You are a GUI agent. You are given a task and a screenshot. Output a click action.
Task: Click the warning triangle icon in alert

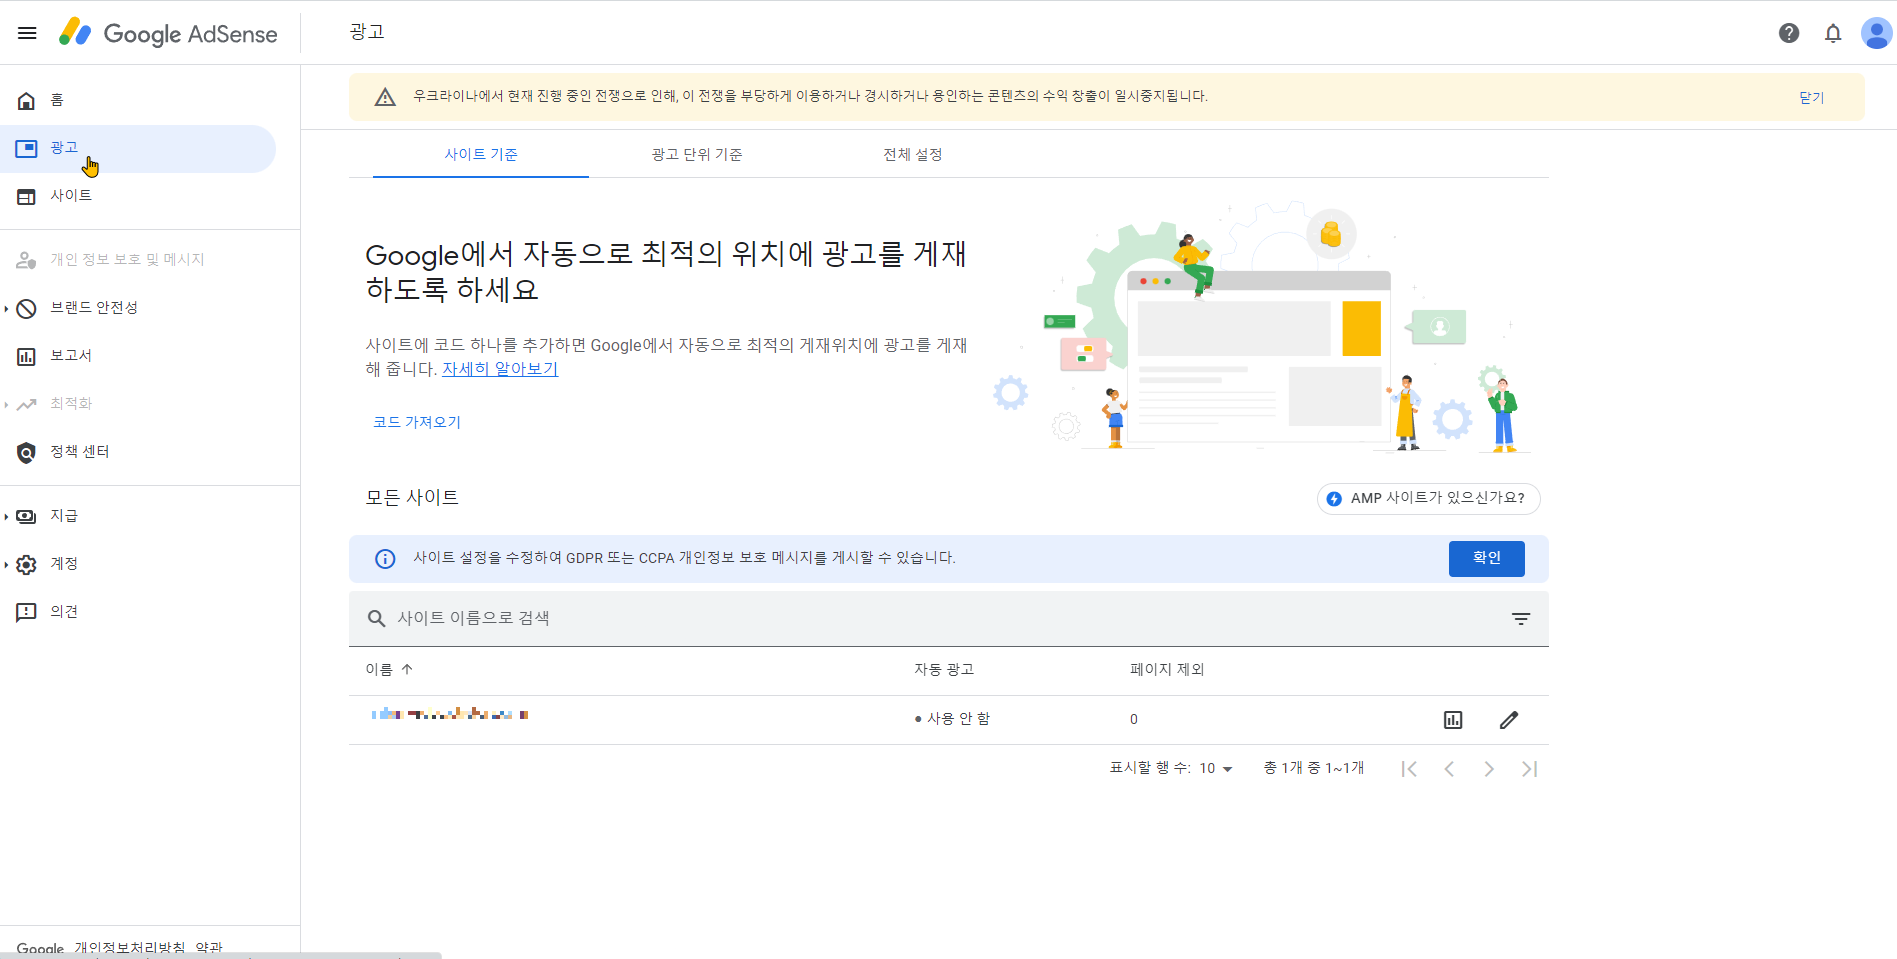click(385, 97)
